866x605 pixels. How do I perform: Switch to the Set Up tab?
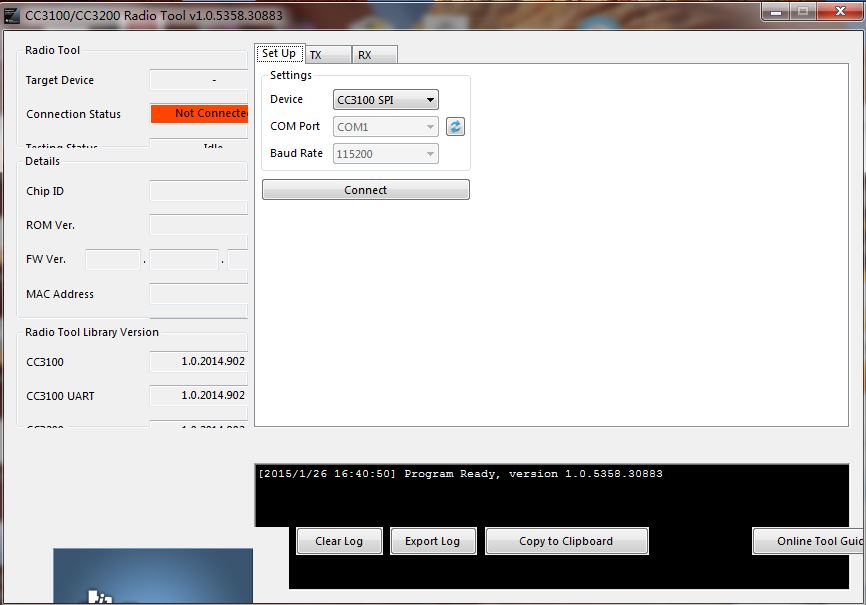(279, 54)
